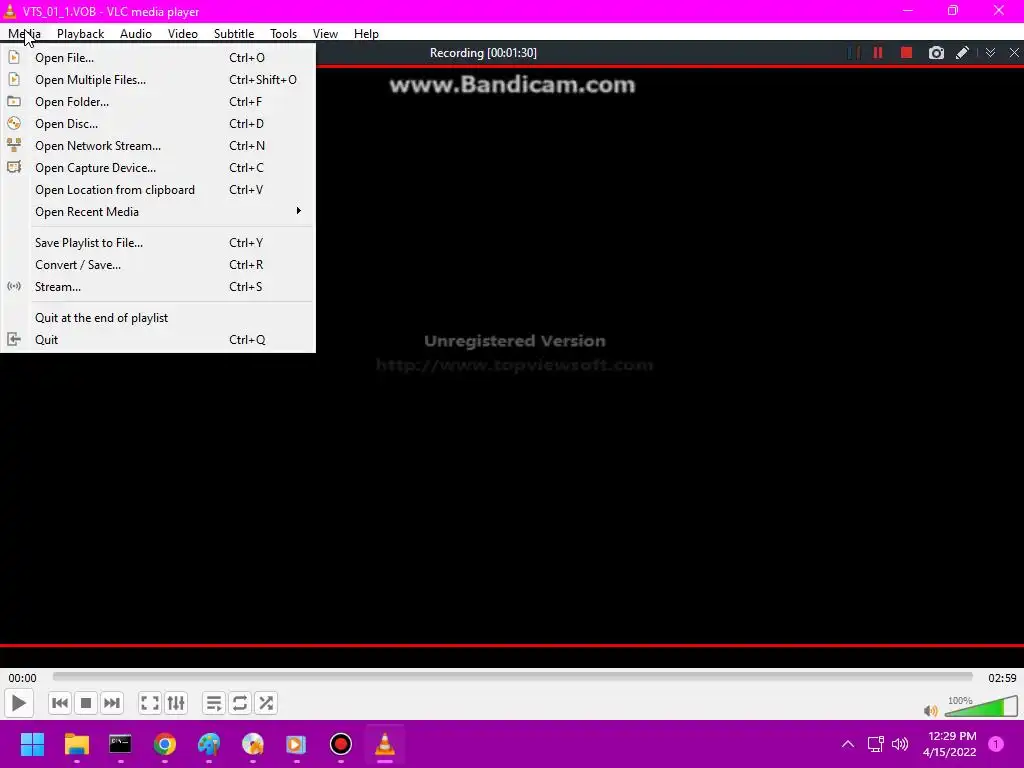Skip to previous media track
The width and height of the screenshot is (1024, 768).
(x=59, y=703)
